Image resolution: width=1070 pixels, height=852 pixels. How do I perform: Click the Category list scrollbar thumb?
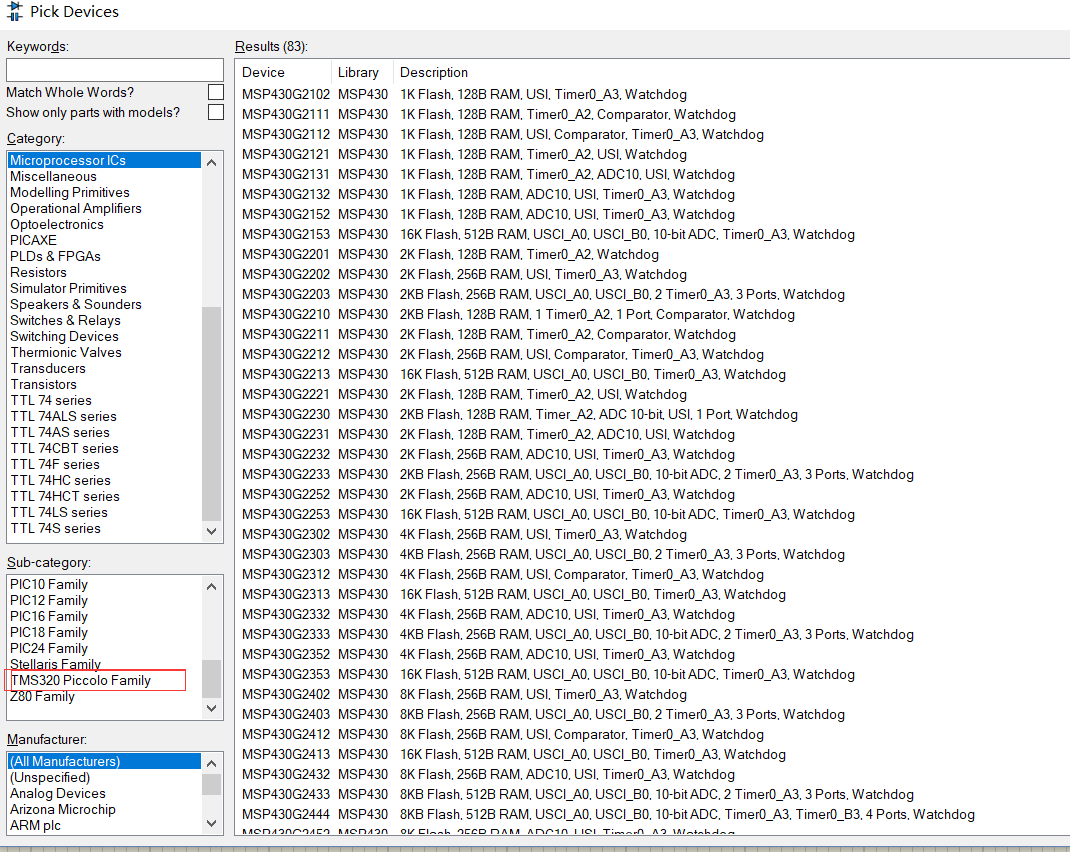point(212,413)
